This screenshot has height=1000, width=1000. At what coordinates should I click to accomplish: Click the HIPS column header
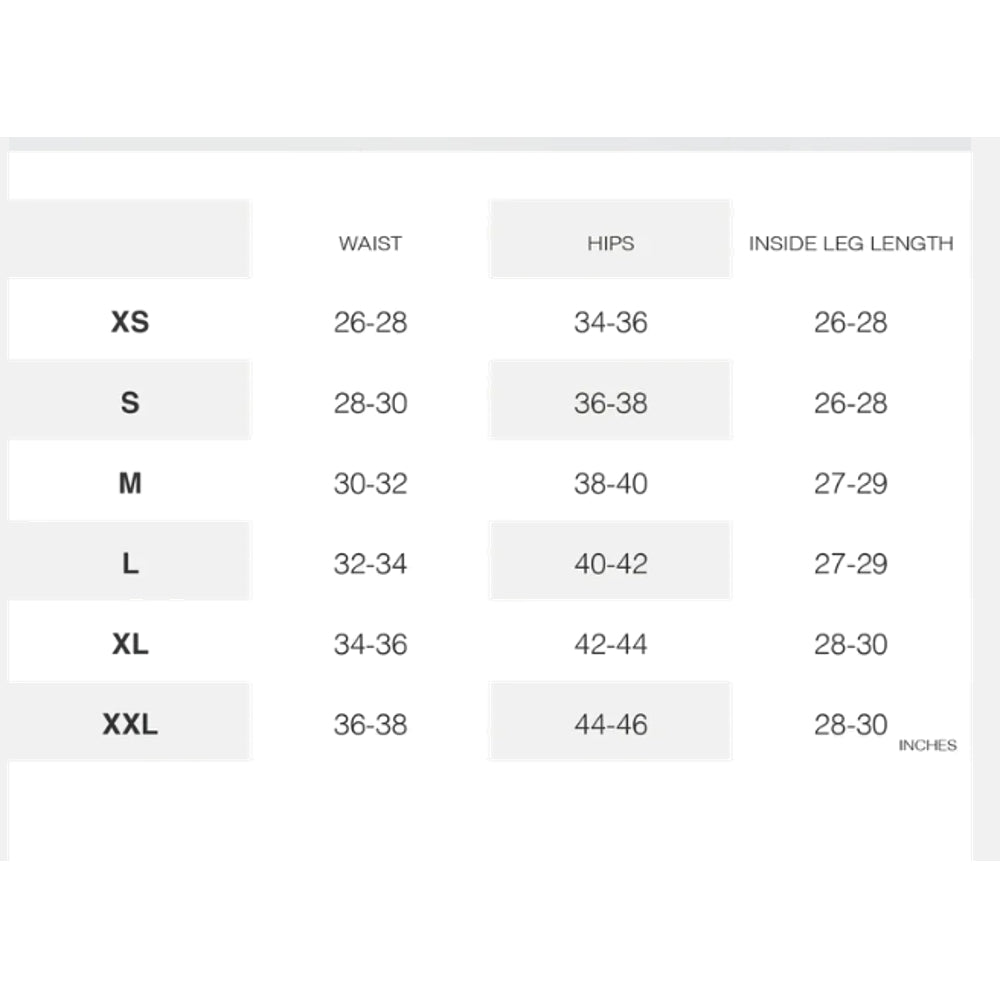coord(610,243)
